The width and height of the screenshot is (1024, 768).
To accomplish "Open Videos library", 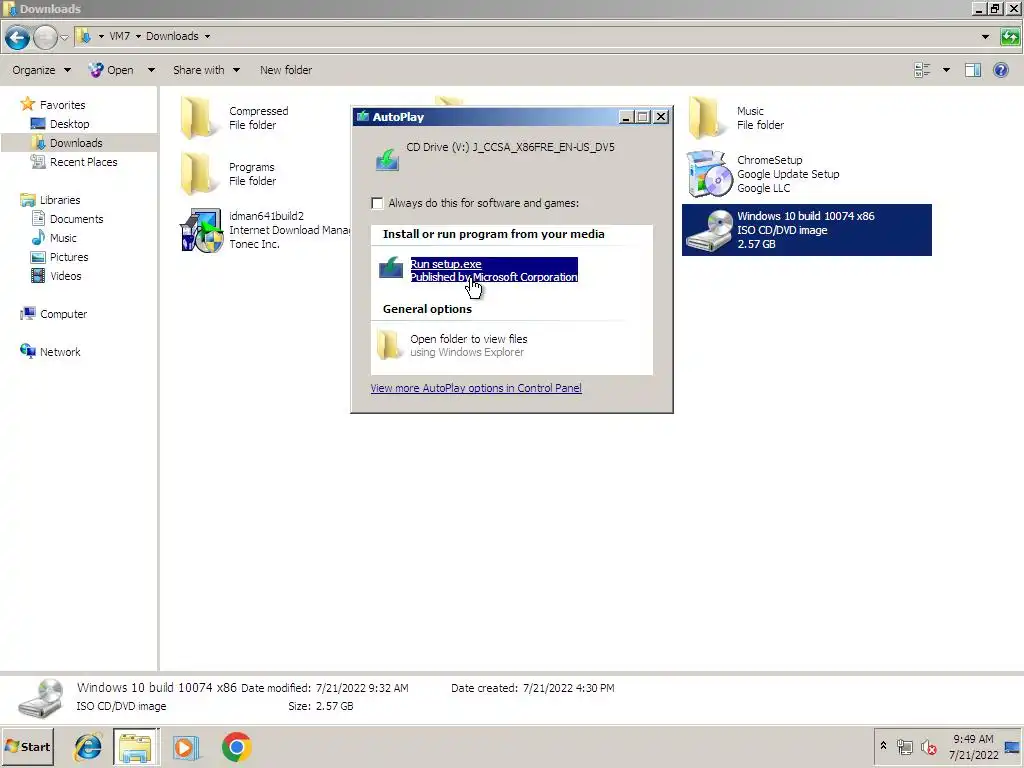I will tap(65, 276).
